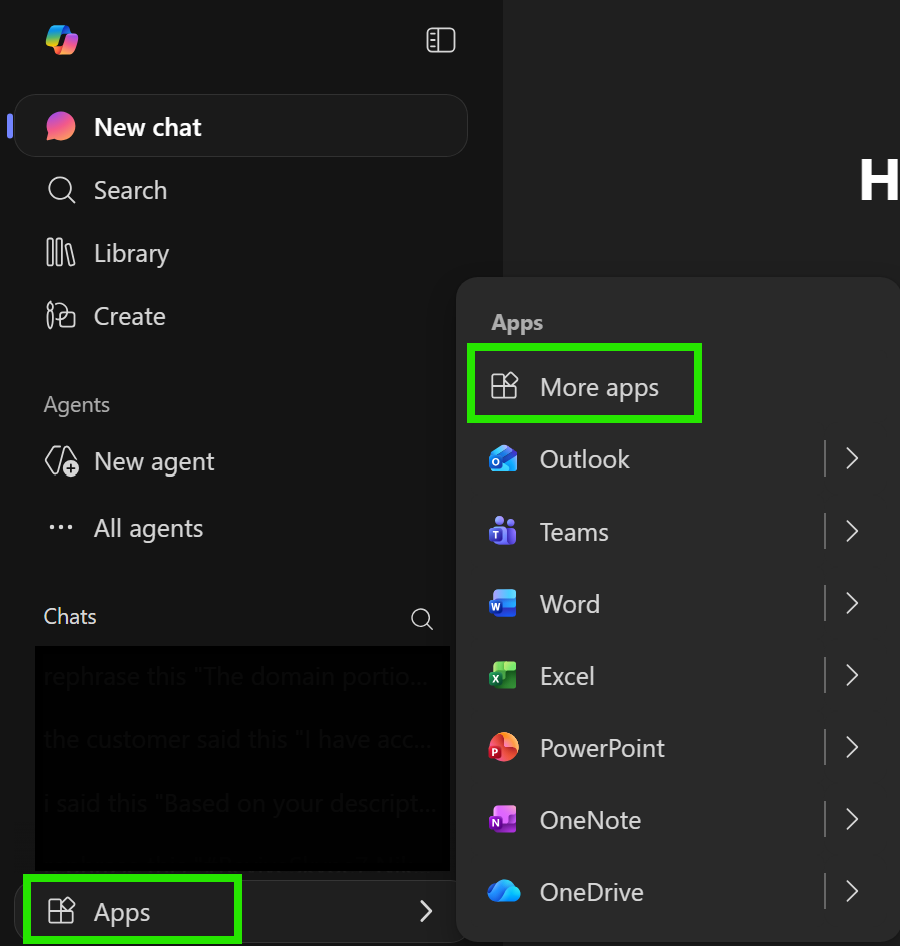Click the Outlook app icon
This screenshot has width=900, height=946.
click(x=503, y=459)
